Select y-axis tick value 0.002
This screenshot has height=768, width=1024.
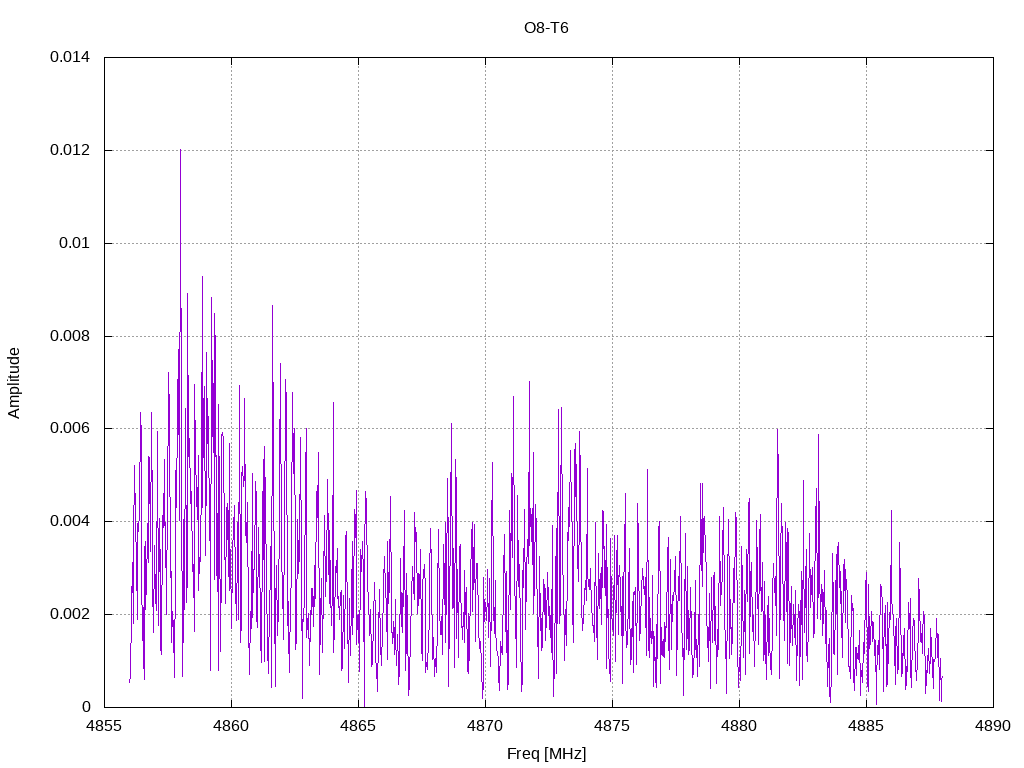tap(70, 615)
